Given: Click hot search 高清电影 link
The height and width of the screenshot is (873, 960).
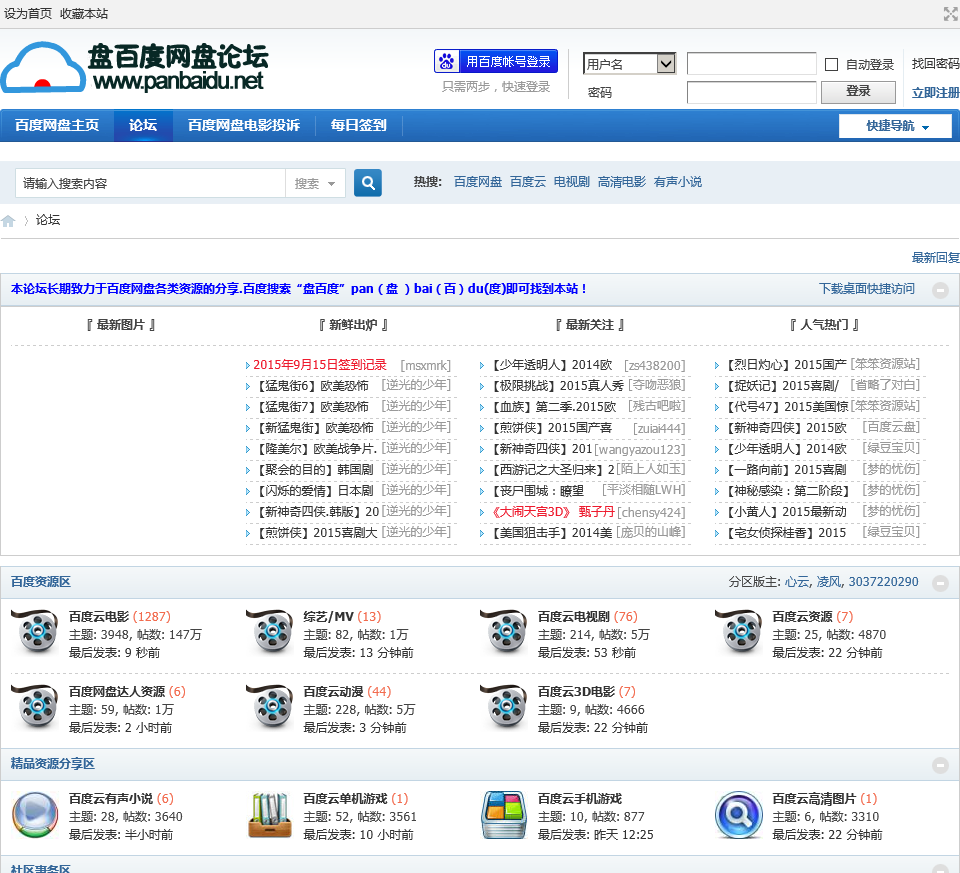Looking at the screenshot, I should tap(621, 182).
